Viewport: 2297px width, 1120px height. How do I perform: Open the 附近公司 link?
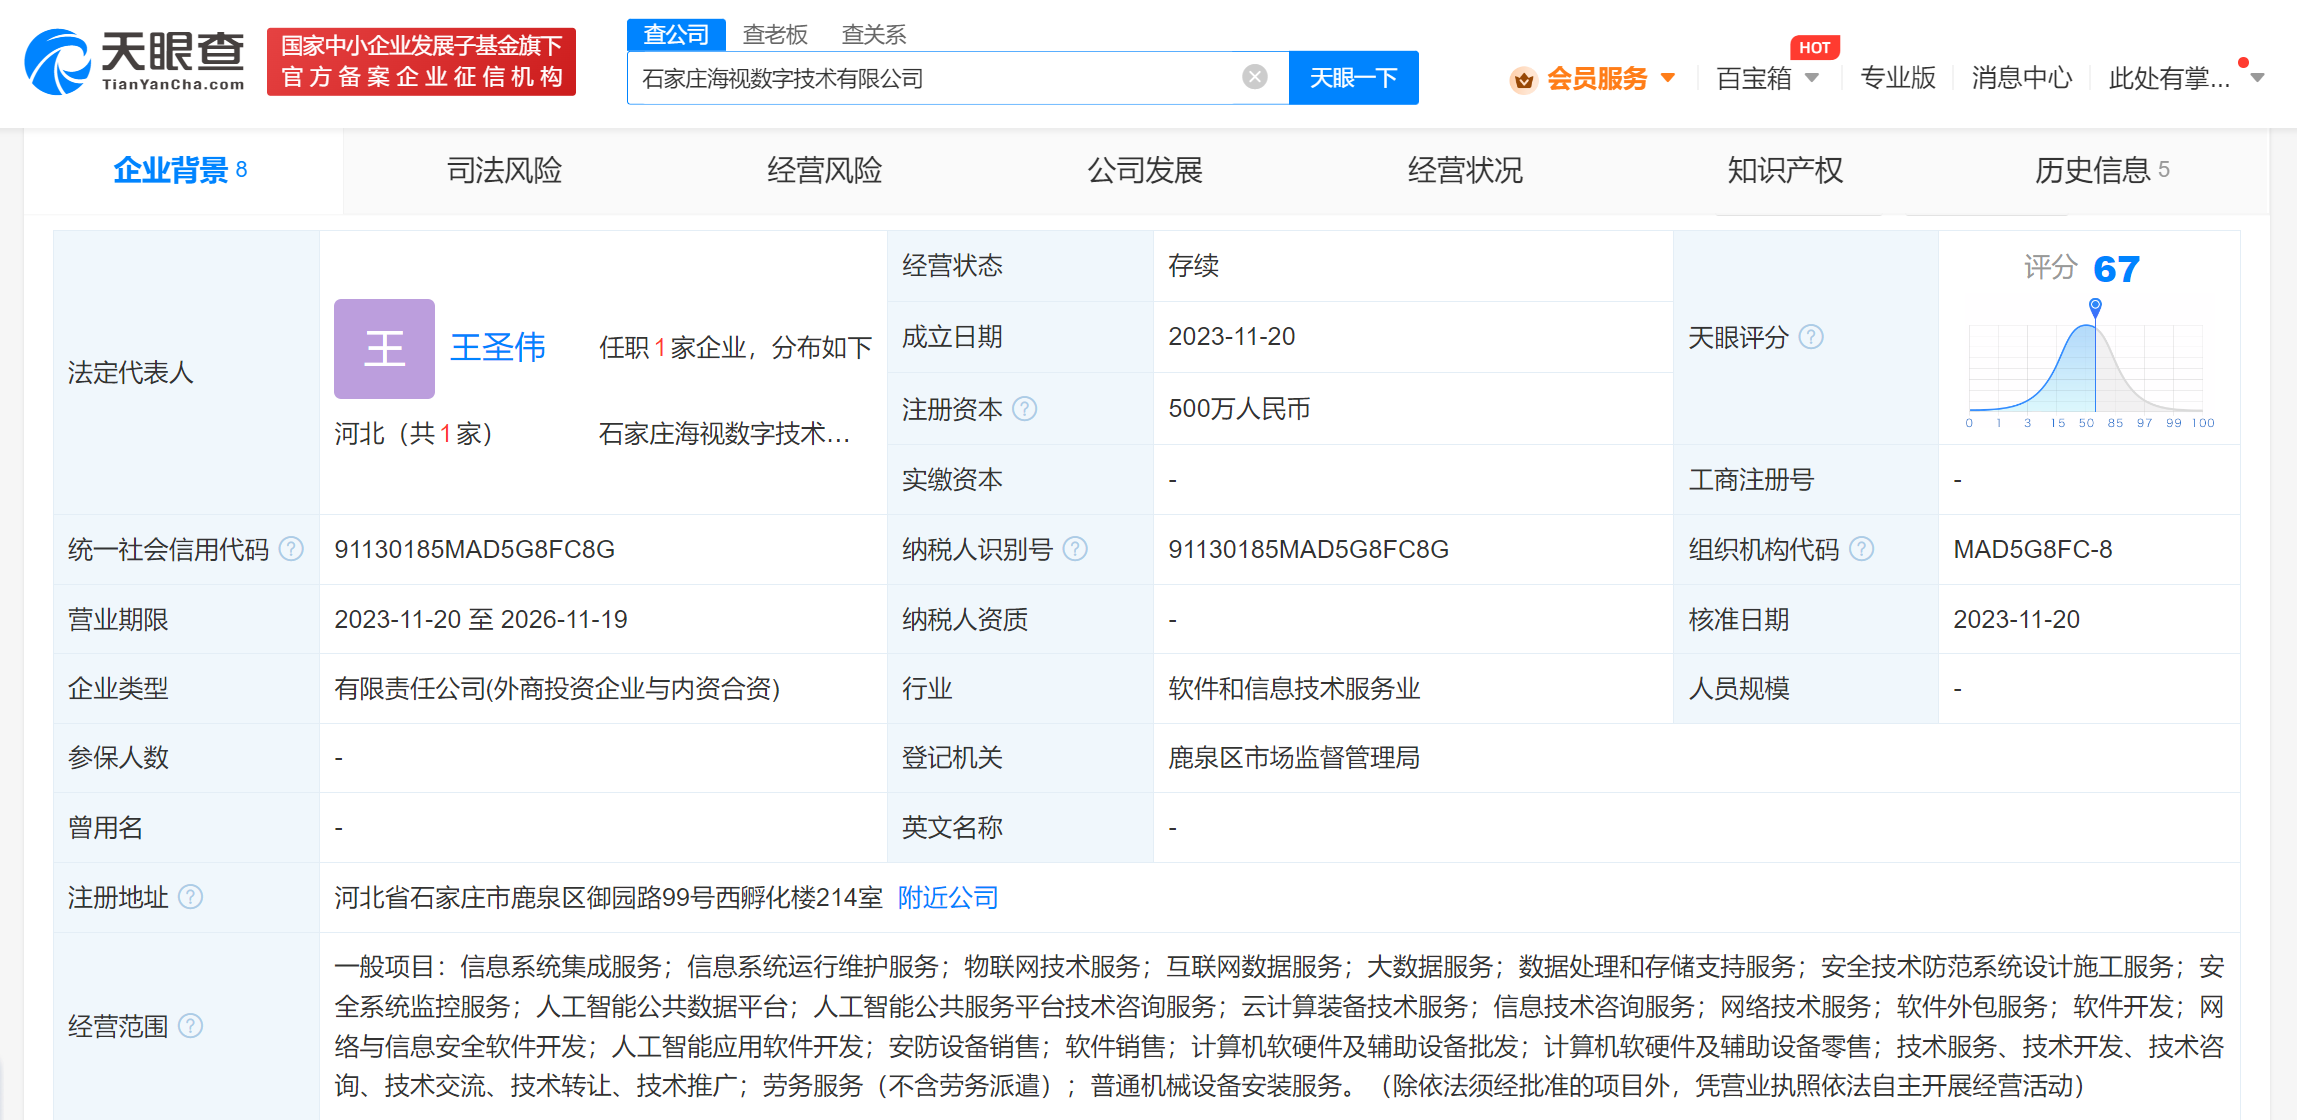click(x=947, y=897)
